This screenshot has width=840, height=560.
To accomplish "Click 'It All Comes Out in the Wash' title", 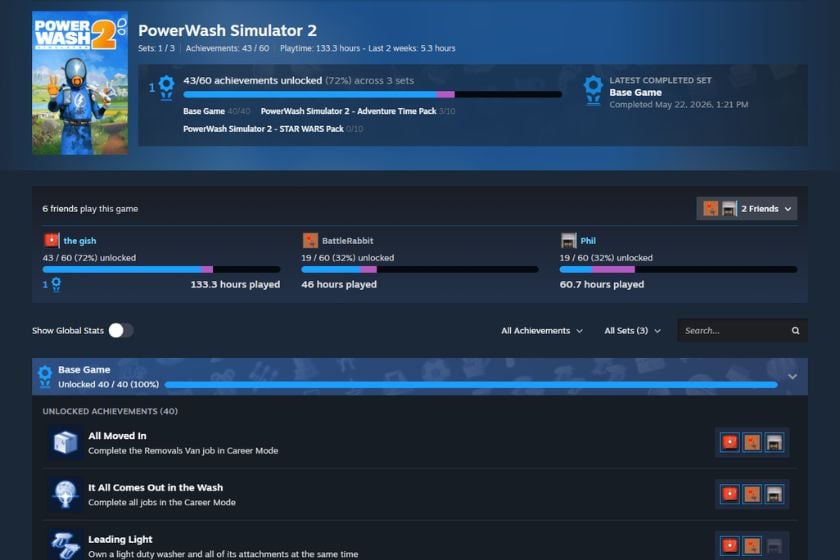I will click(x=155, y=488).
